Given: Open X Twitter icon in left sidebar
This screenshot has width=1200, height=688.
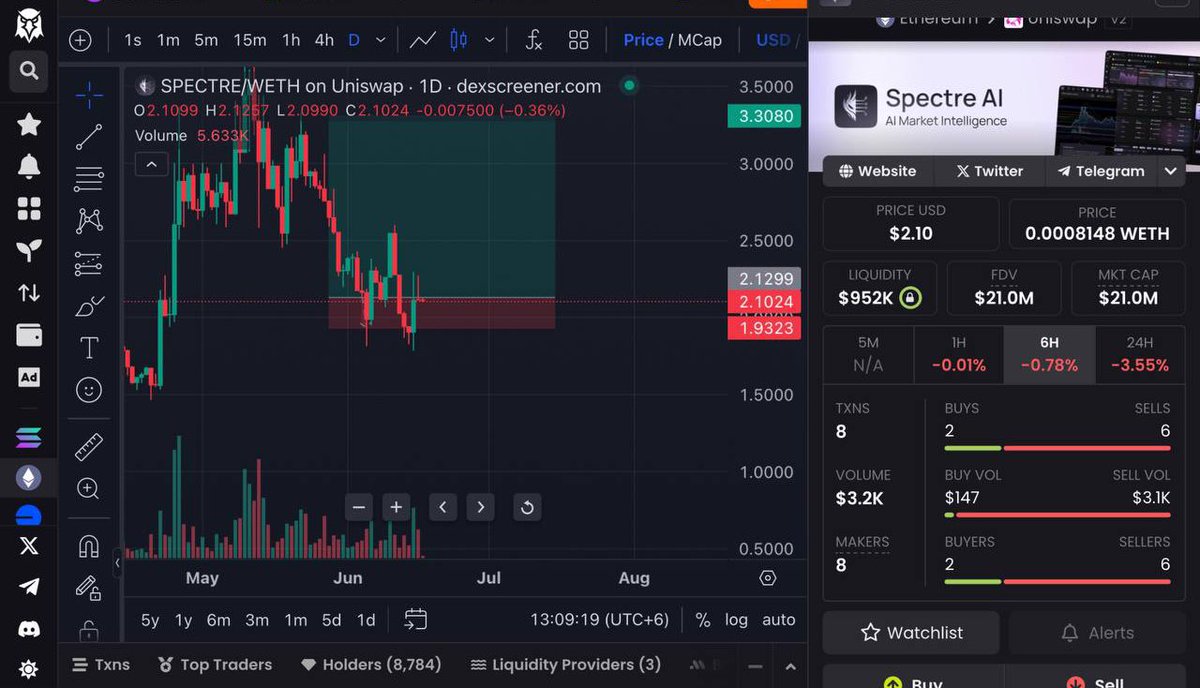Looking at the screenshot, I should [29, 545].
